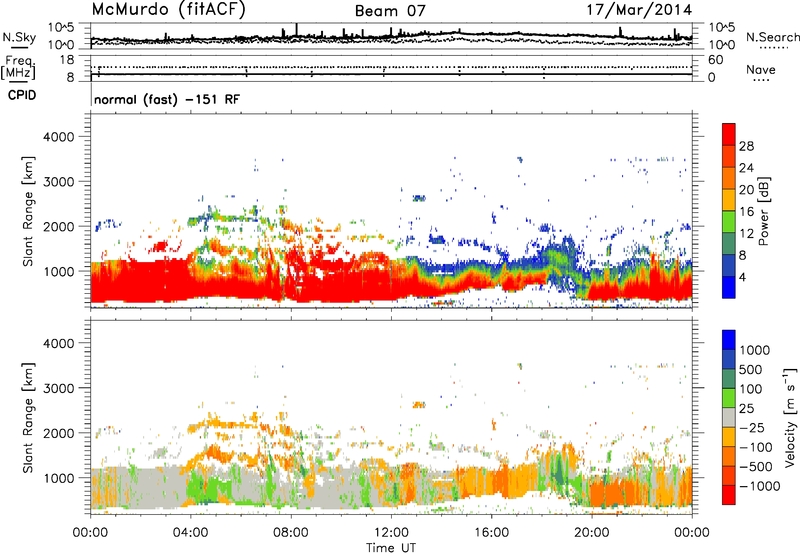The width and height of the screenshot is (800, 554).
Task: Click the '04:00' time axis label
Action: pyautogui.click(x=191, y=533)
